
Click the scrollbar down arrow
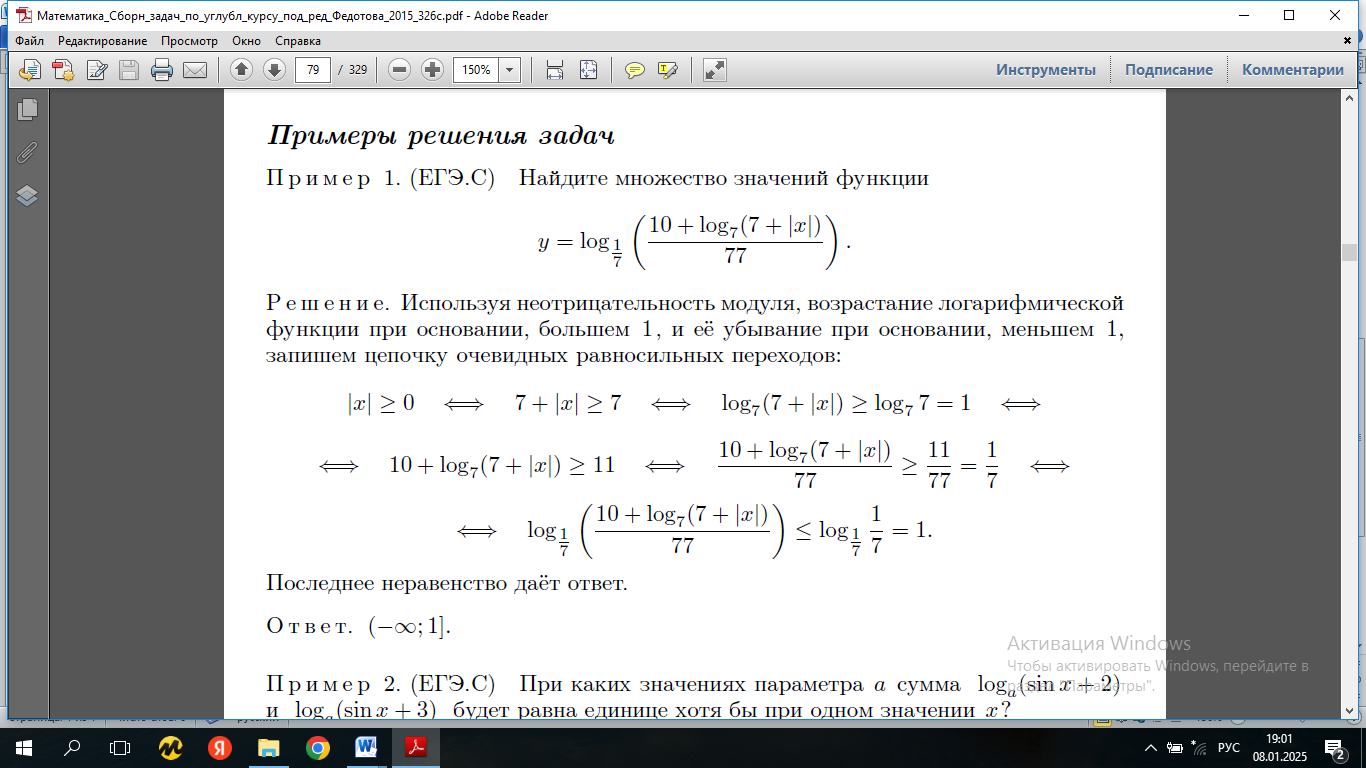click(1349, 711)
